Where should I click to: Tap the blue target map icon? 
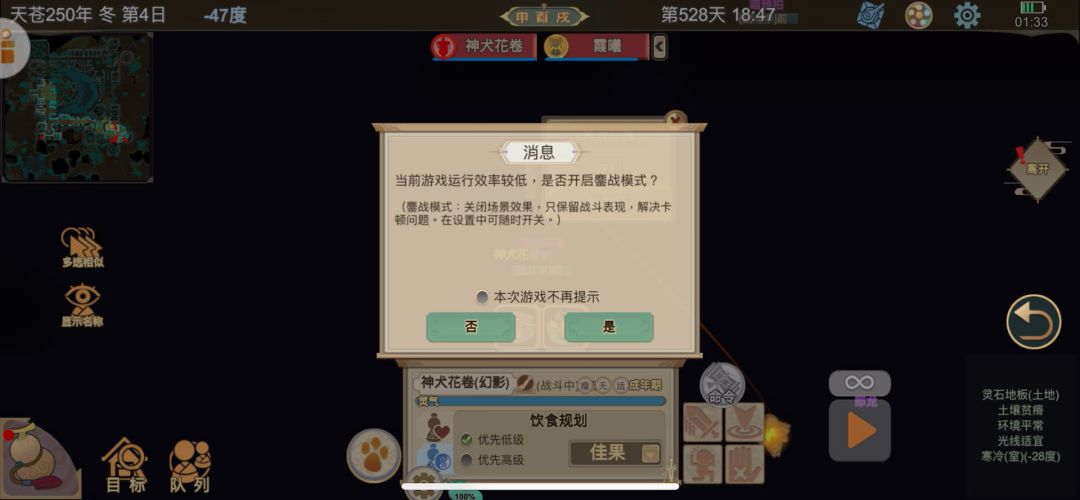point(871,15)
